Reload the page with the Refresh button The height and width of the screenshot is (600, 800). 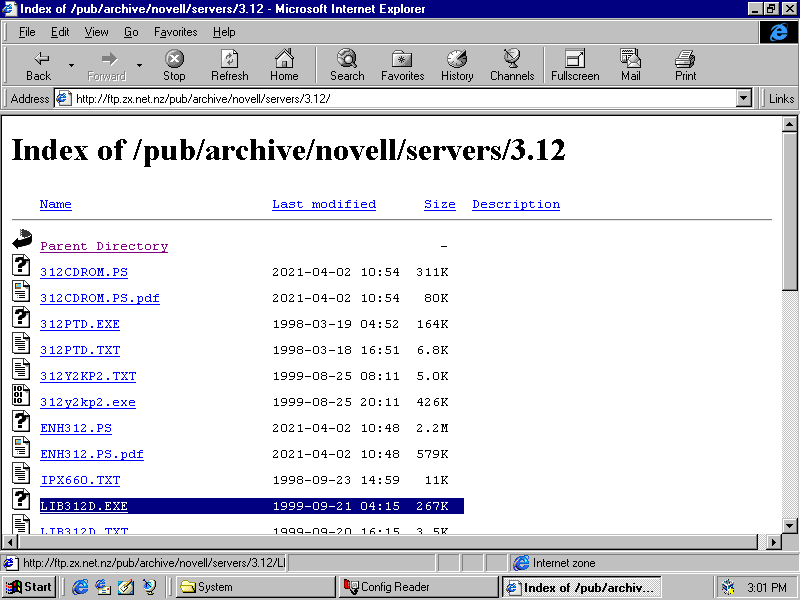click(x=230, y=65)
